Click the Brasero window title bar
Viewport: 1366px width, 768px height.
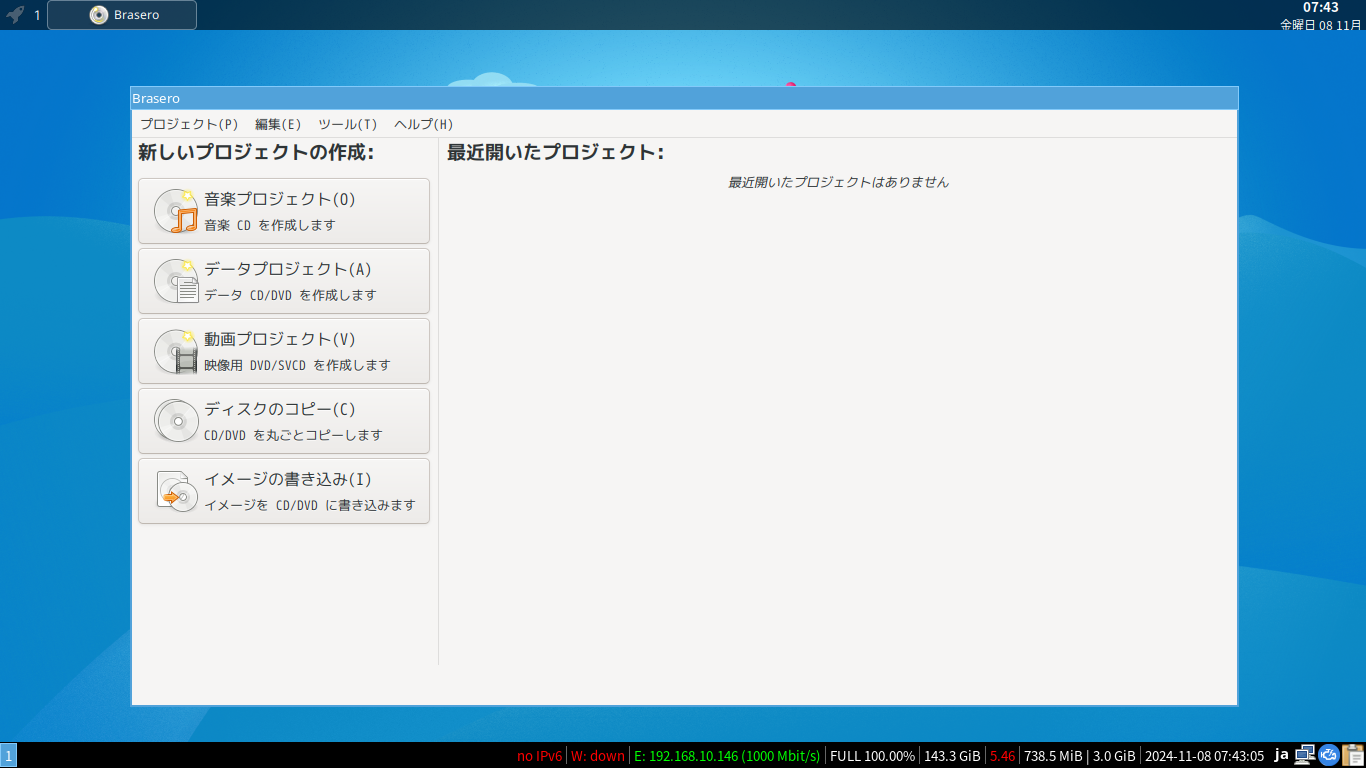[684, 98]
